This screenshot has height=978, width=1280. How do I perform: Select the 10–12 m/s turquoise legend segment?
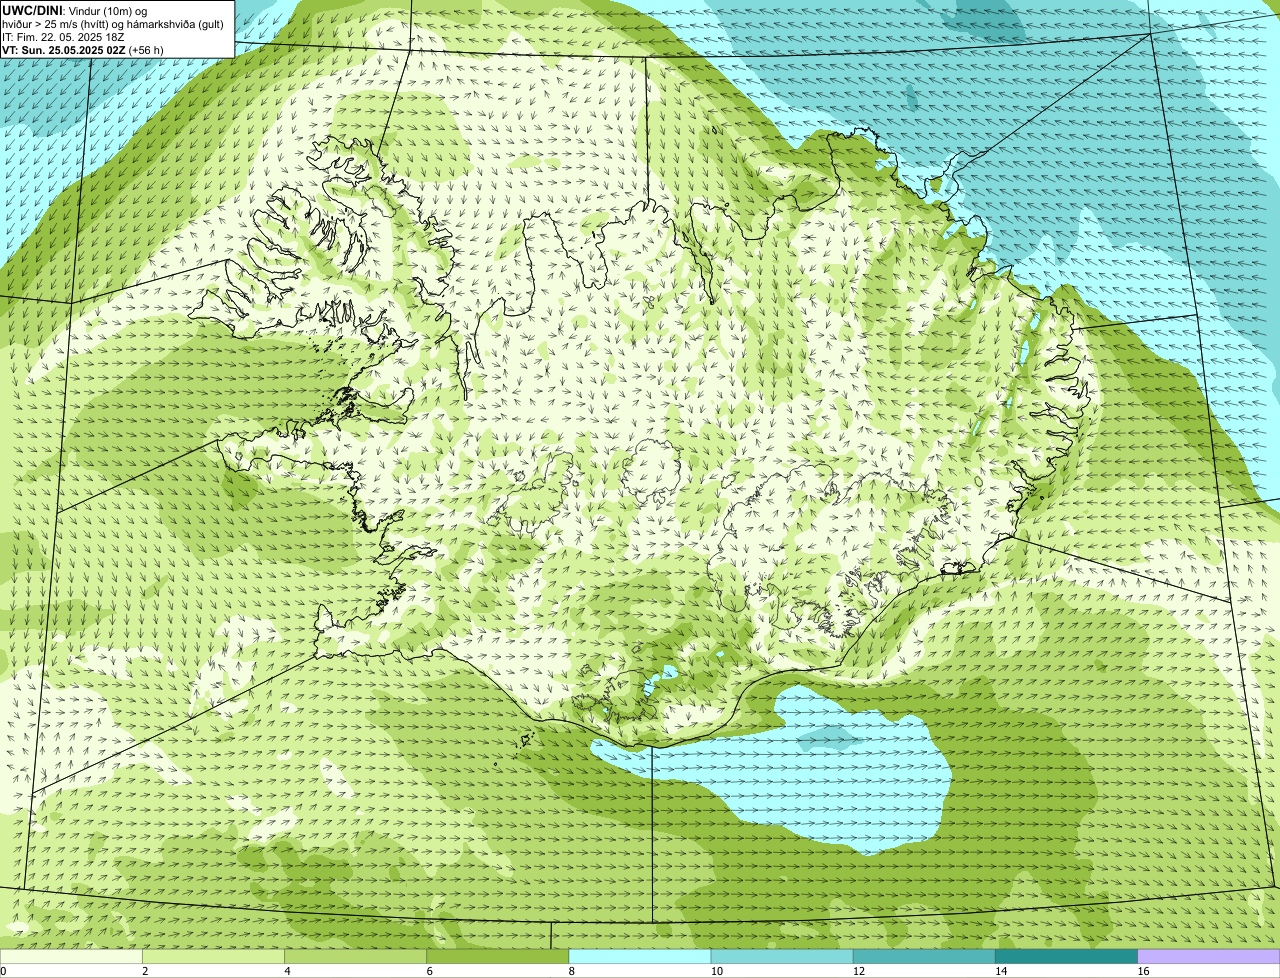[782, 956]
